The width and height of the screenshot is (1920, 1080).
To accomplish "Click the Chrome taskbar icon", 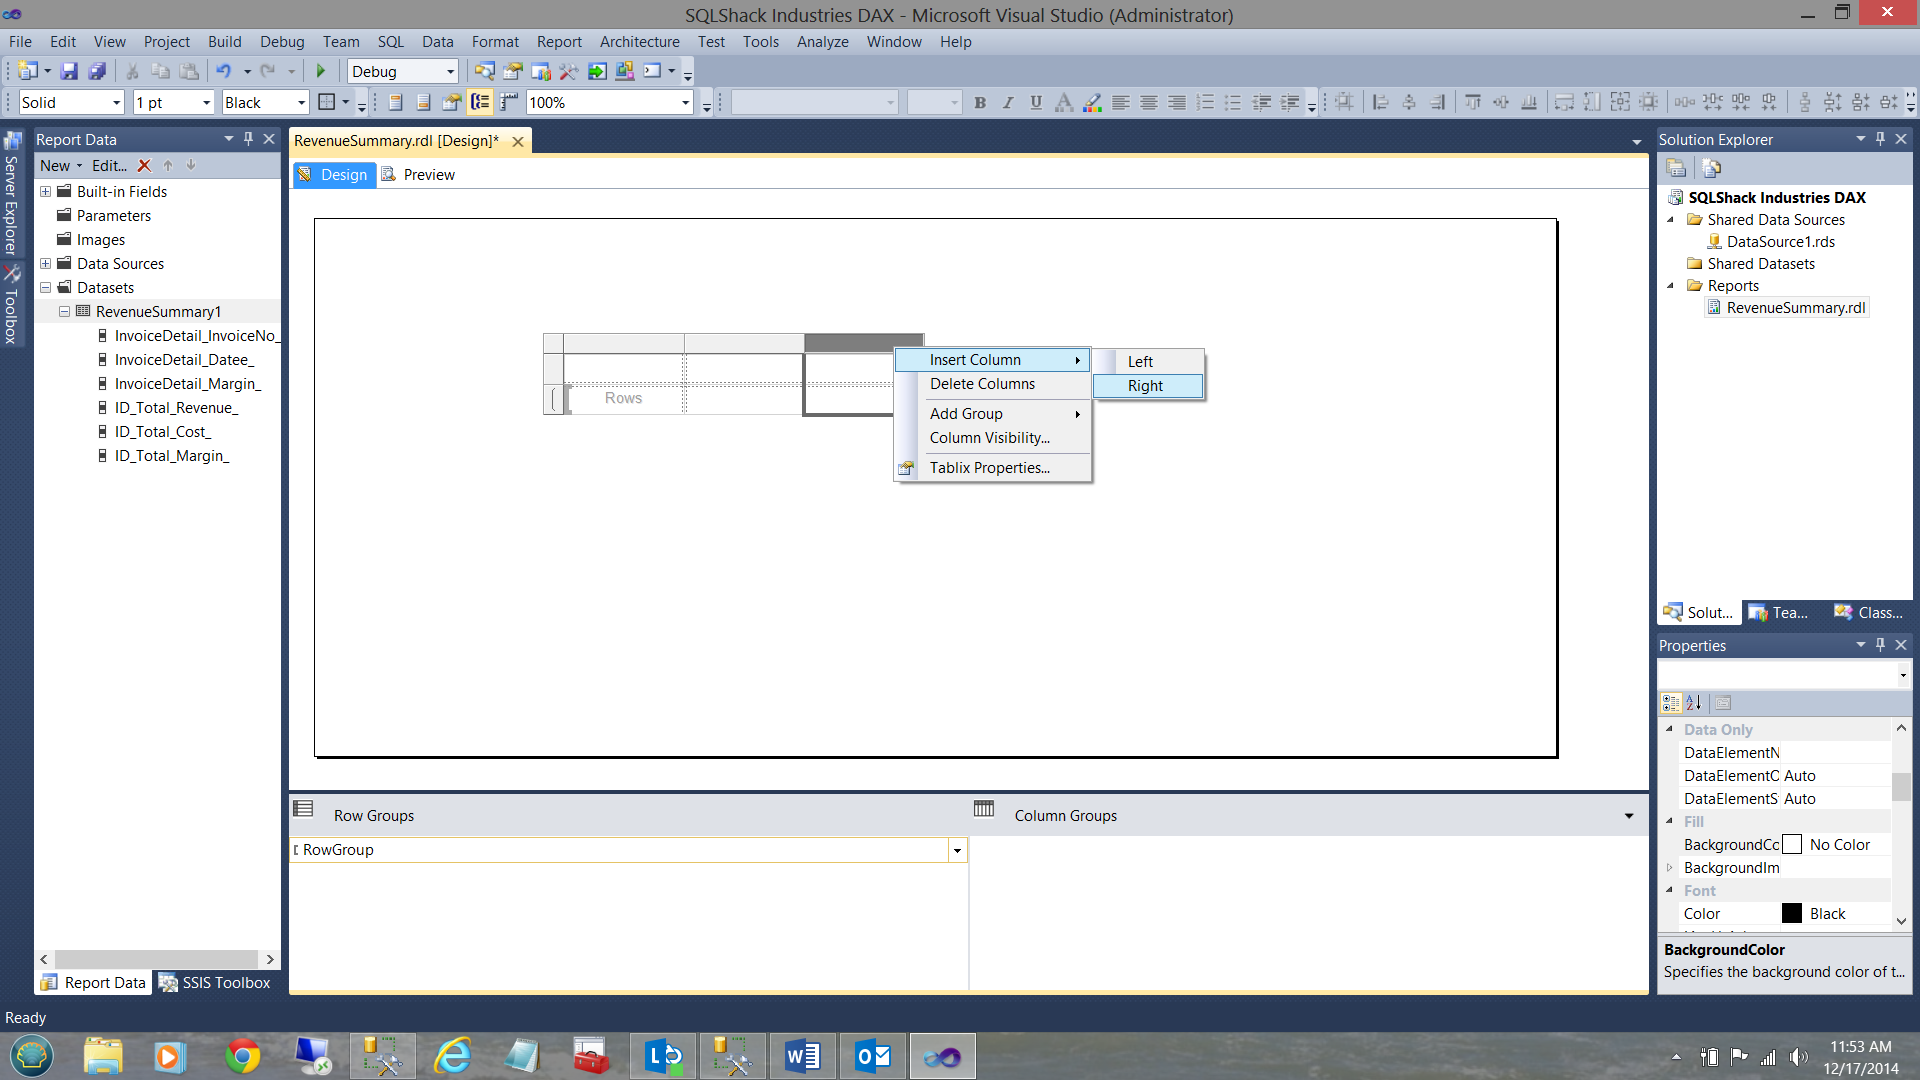I will [x=242, y=1056].
